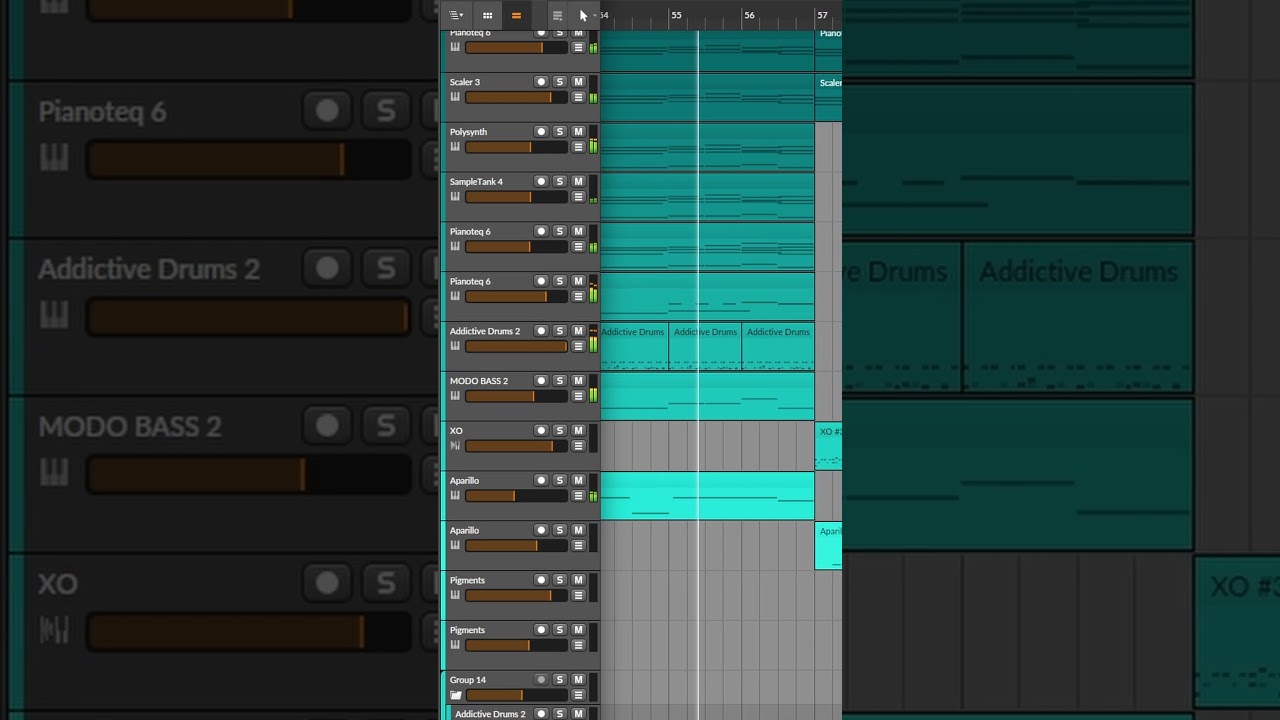
Task: Click the Scaler 3 track's keyboard instrument icon
Action: pos(455,97)
